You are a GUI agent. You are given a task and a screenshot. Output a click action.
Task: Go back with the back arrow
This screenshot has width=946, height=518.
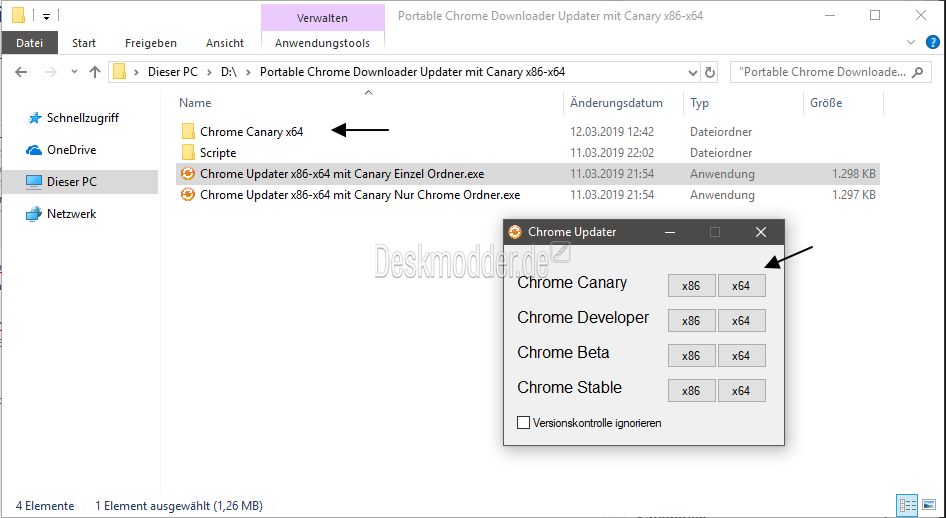21,72
